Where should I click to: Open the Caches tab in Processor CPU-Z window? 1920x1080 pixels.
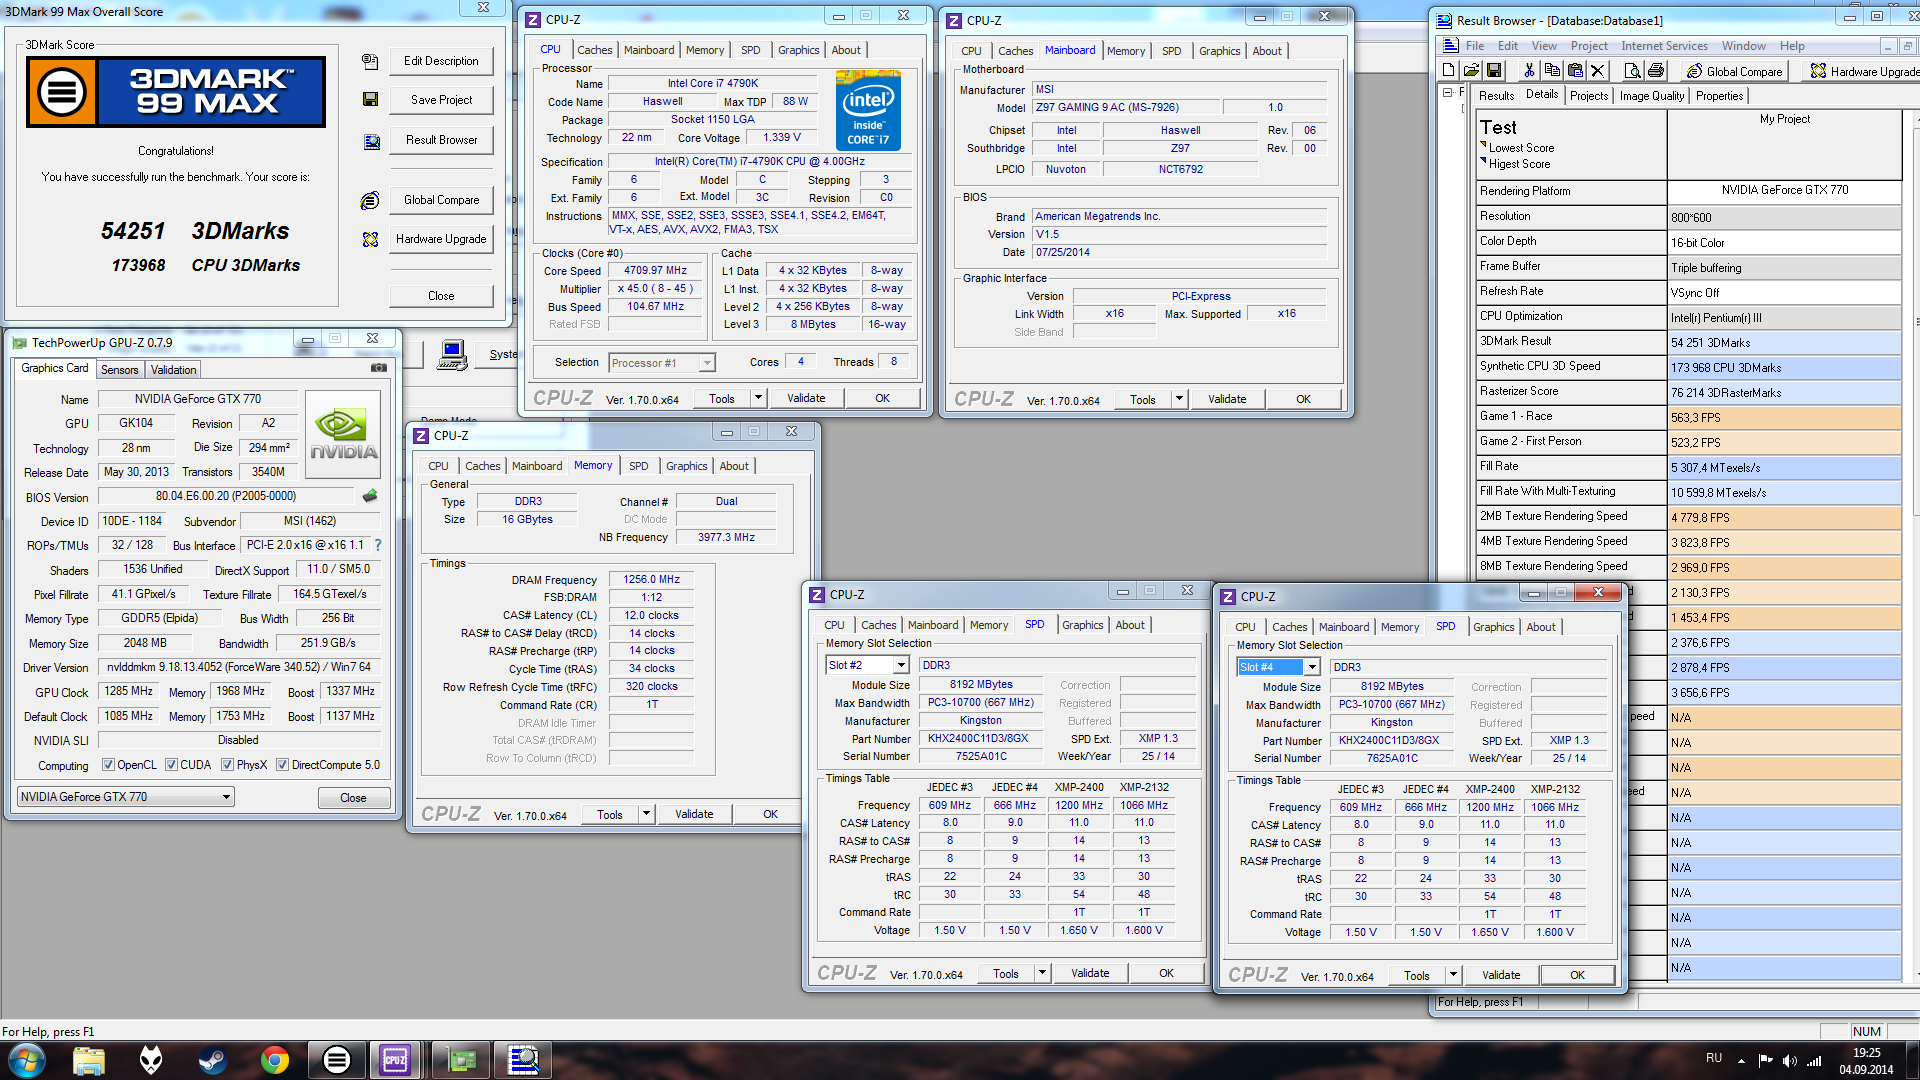click(594, 50)
